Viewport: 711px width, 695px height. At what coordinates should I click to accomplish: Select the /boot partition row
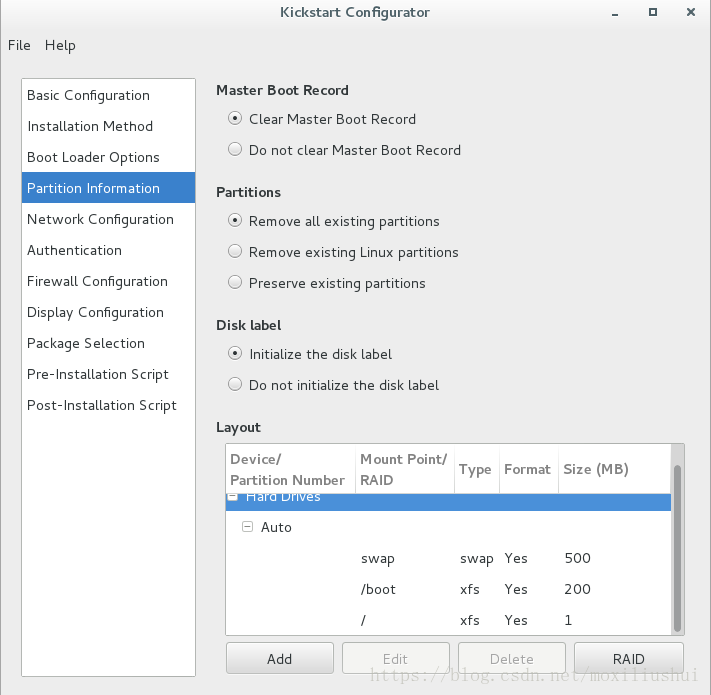[448, 589]
